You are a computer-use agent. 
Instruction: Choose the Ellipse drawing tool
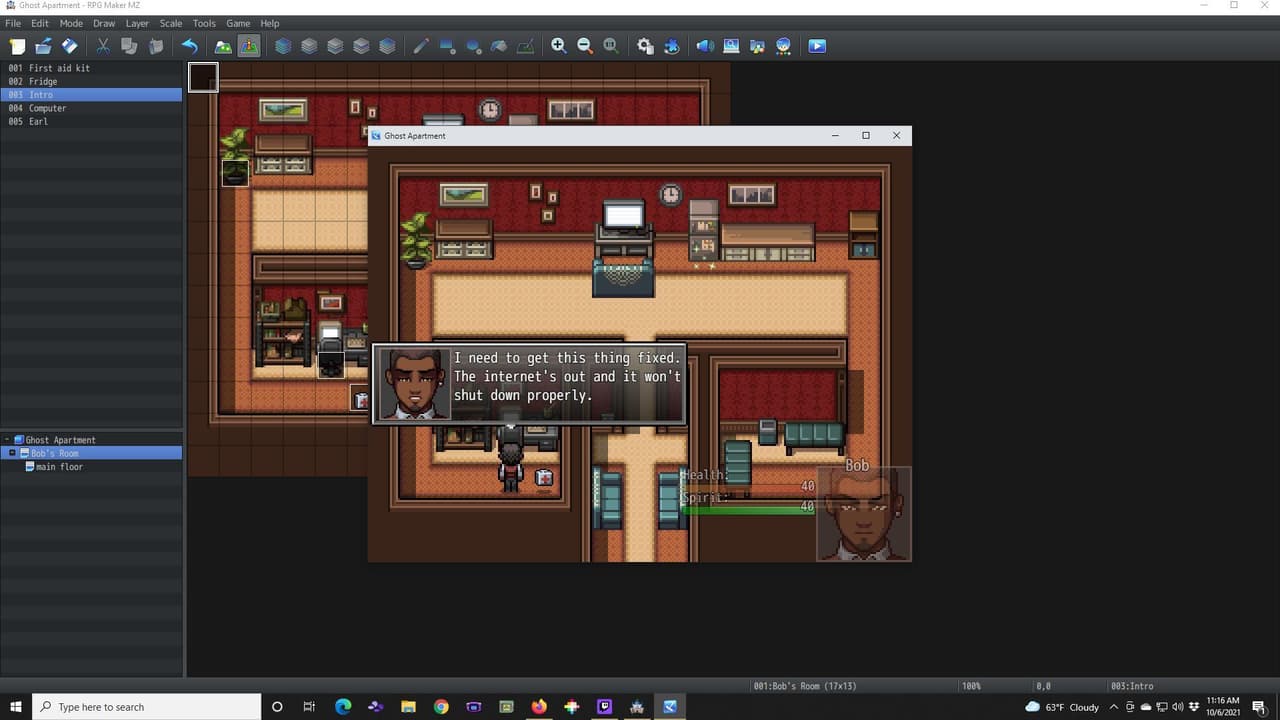[473, 46]
